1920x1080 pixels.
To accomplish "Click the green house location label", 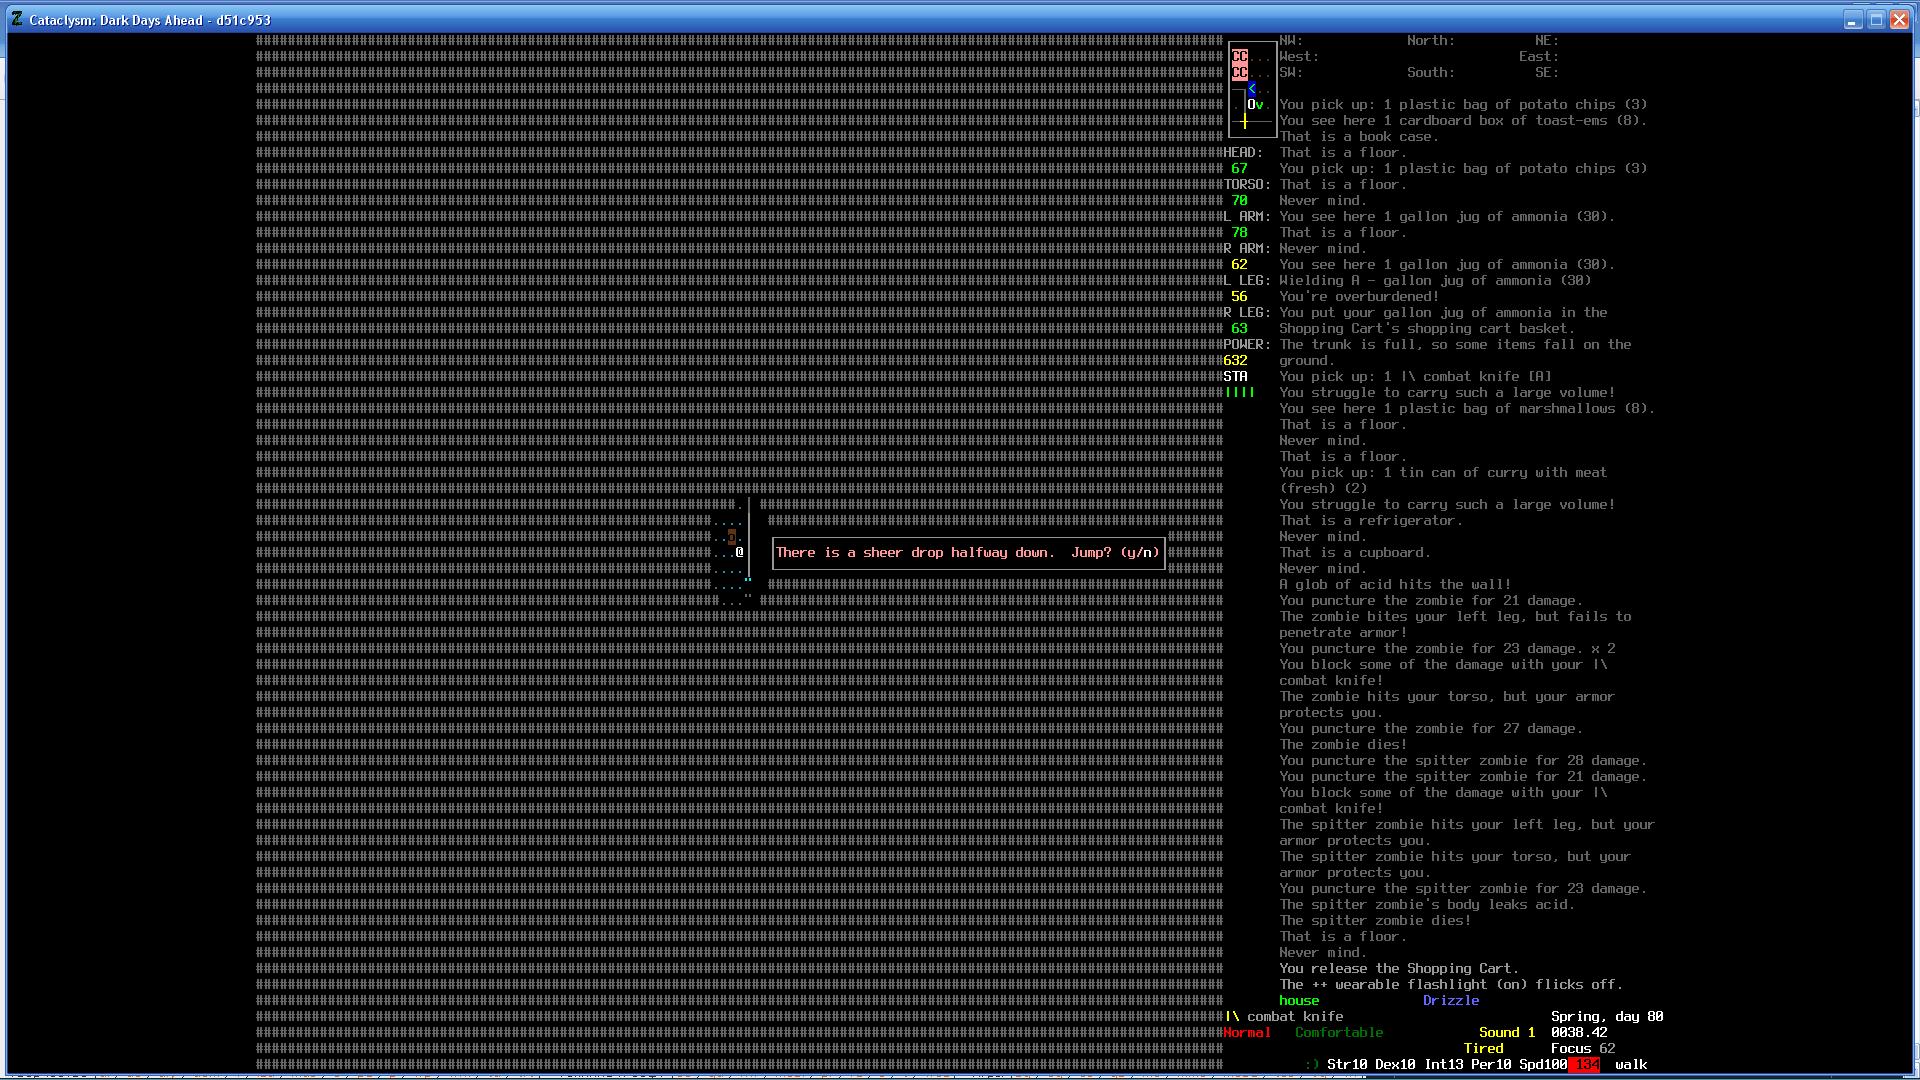I will [1299, 1000].
